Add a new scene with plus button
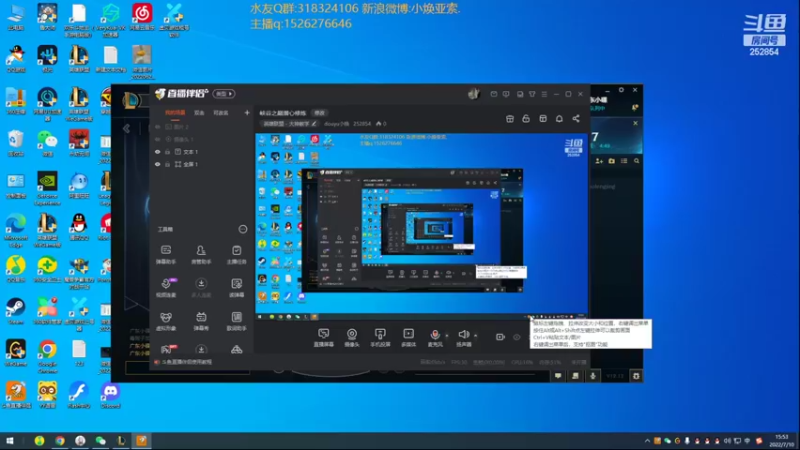Viewport: 800px width, 450px height. [247, 113]
